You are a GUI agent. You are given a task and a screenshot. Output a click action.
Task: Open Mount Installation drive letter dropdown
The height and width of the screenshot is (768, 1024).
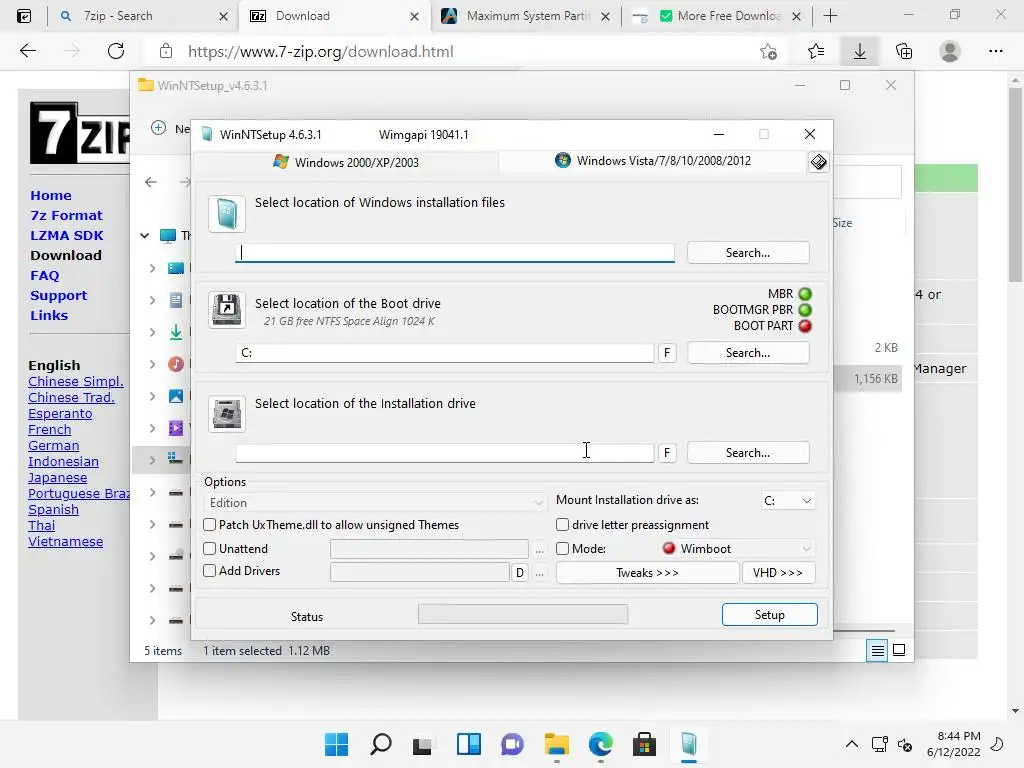pos(788,501)
